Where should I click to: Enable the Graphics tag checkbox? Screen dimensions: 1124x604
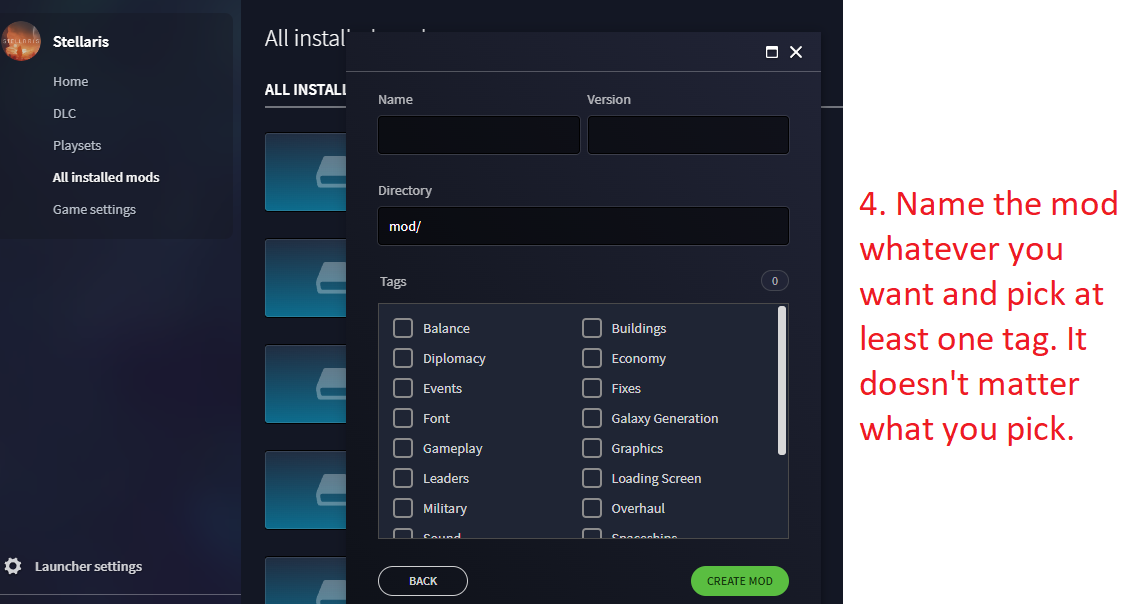[591, 448]
